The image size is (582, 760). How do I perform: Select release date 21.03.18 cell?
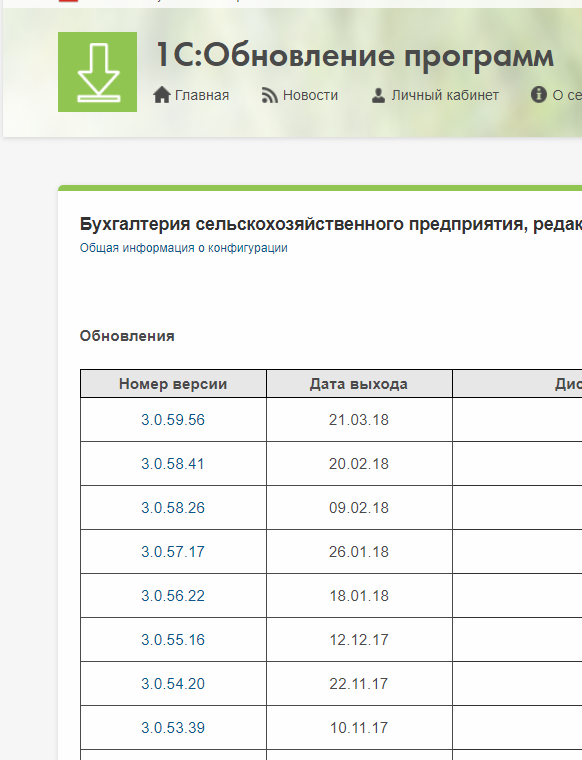pyautogui.click(x=359, y=420)
